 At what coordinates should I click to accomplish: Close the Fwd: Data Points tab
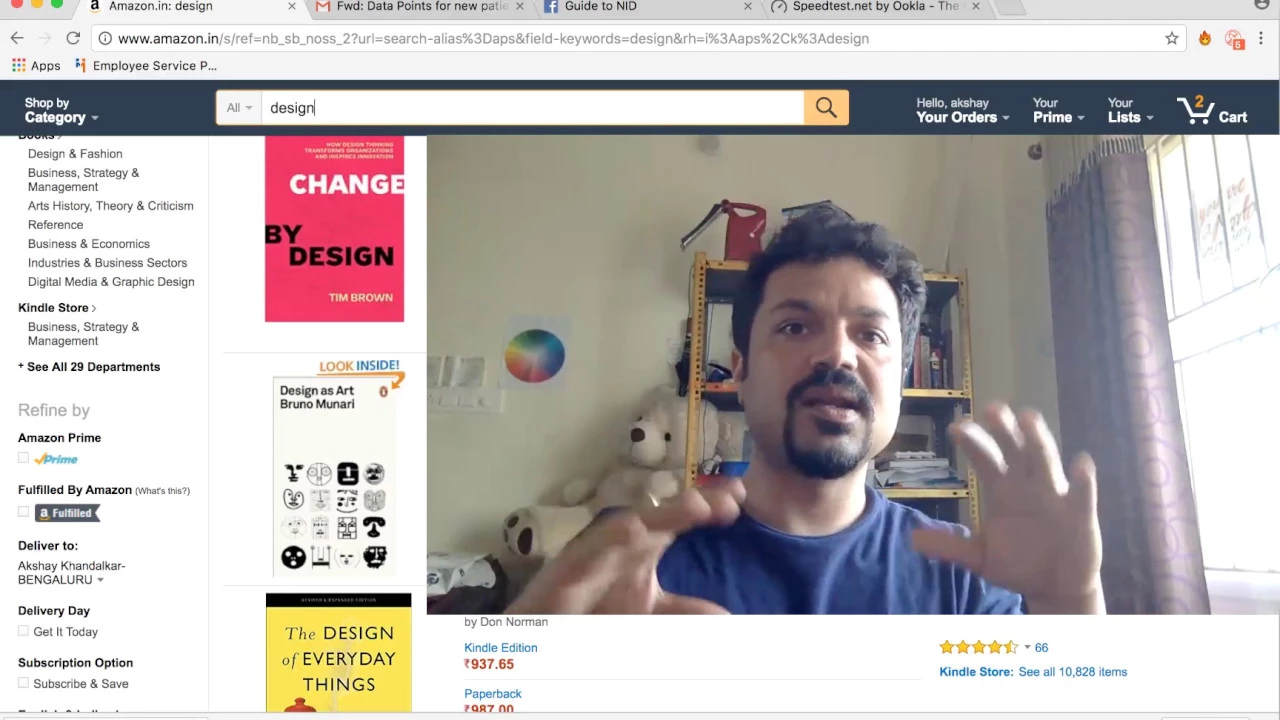(520, 6)
